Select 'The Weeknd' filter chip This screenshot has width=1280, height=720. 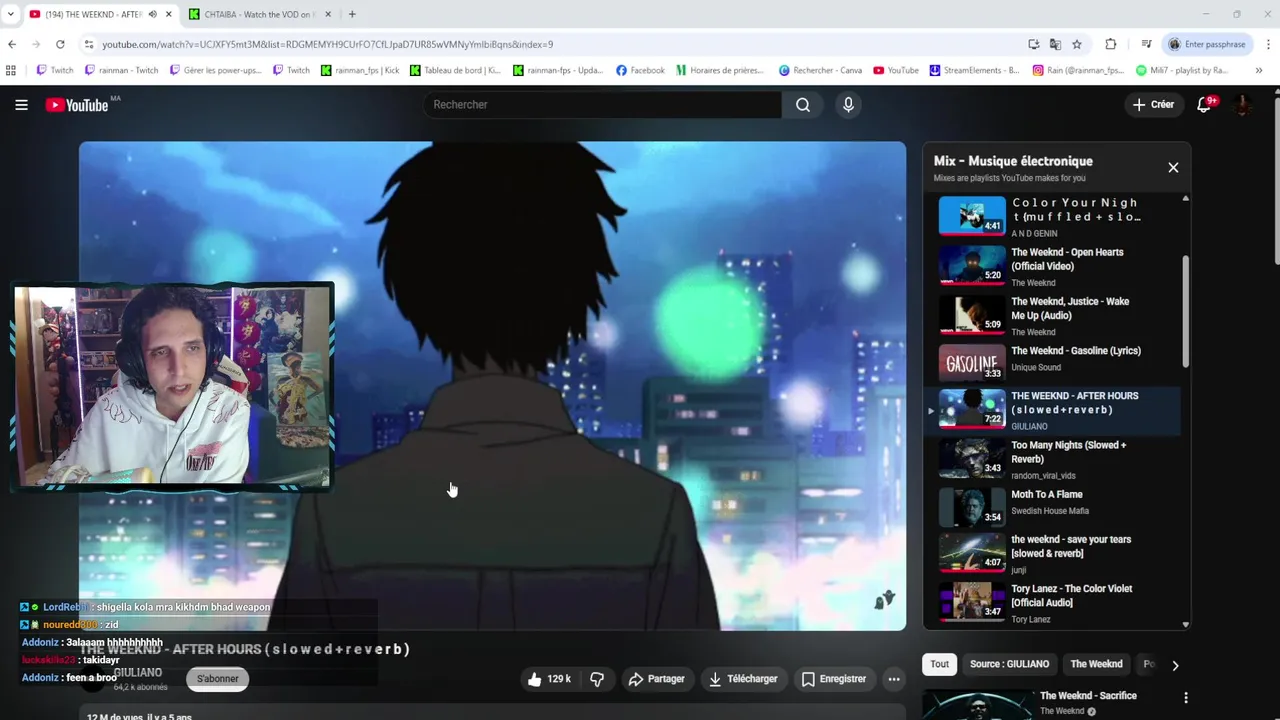coord(1096,664)
